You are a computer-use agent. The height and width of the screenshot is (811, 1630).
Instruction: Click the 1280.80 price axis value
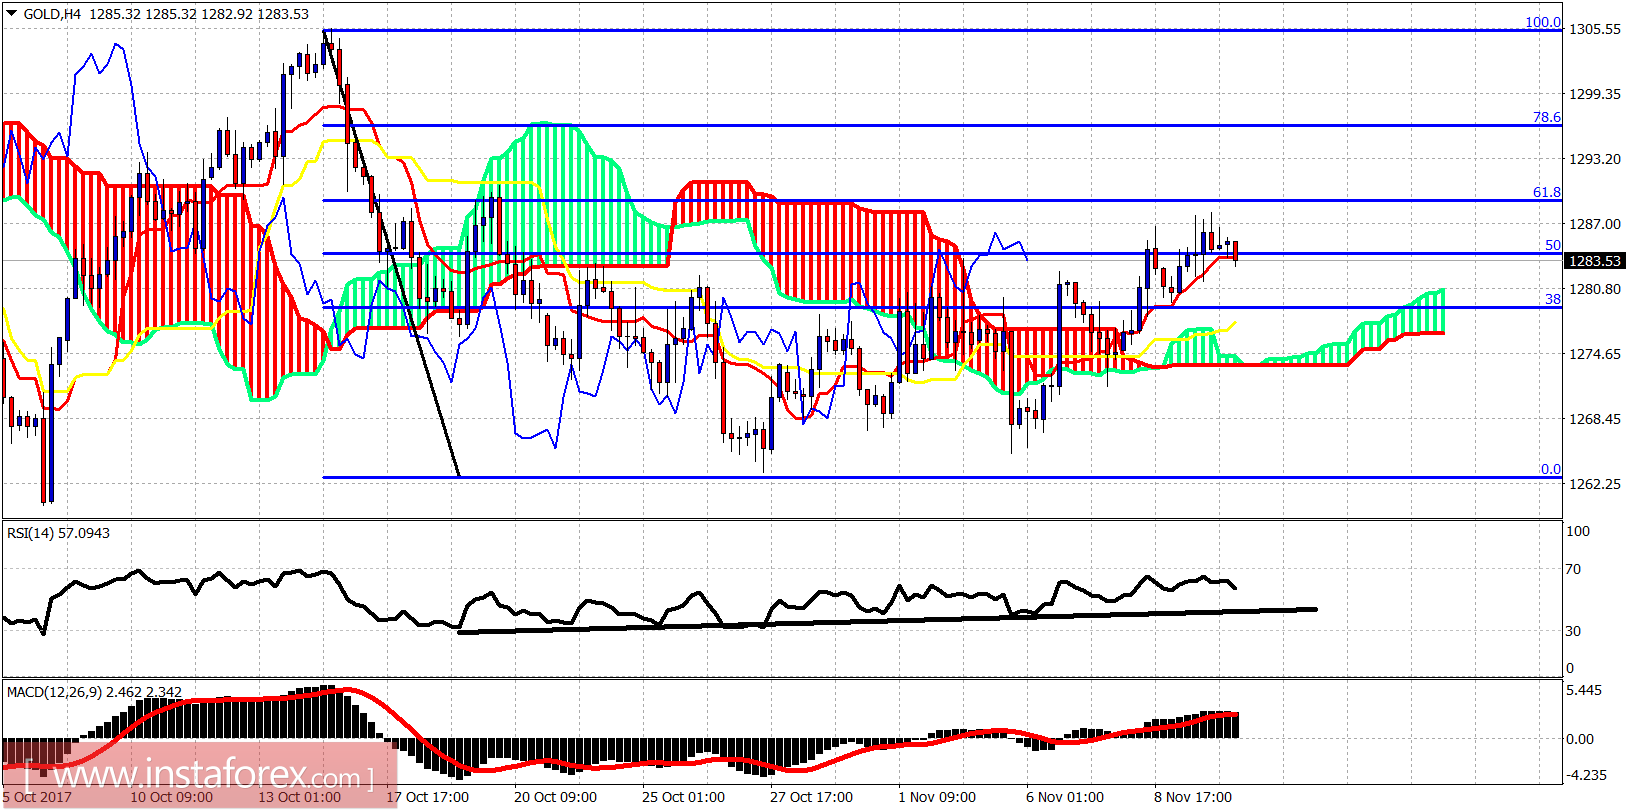[1595, 289]
